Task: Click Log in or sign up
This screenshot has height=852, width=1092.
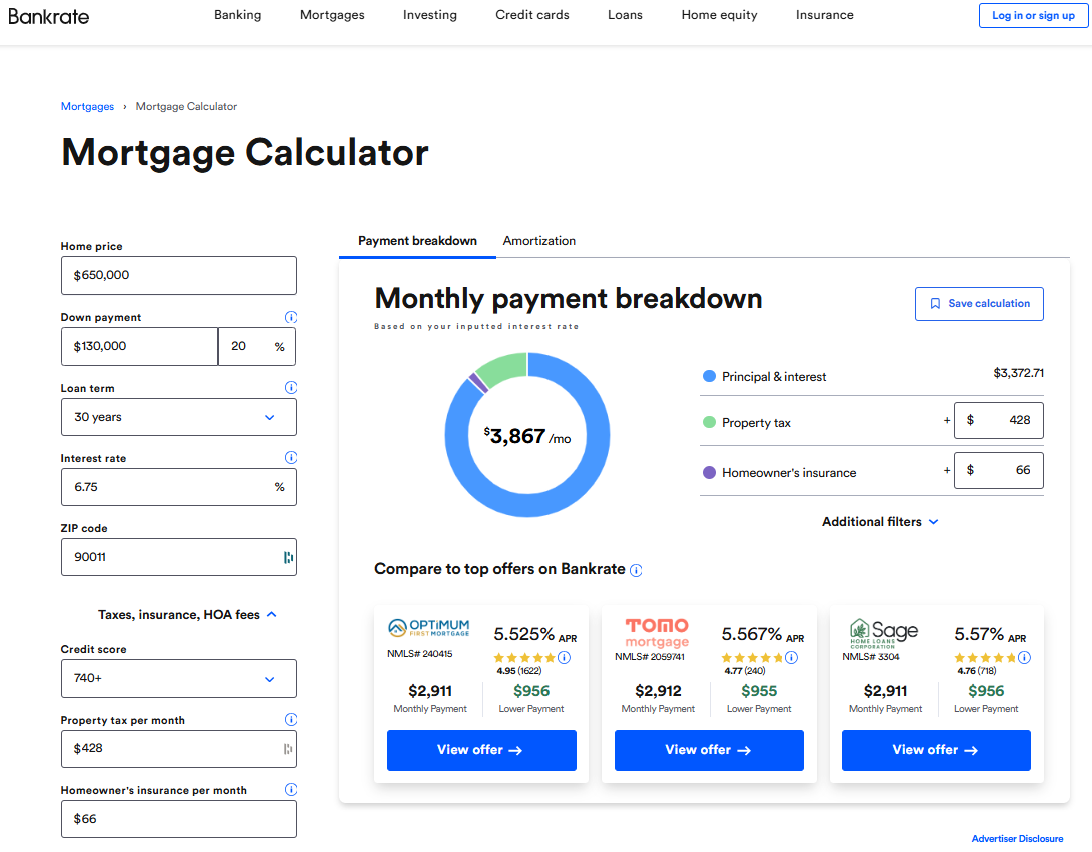Action: click(1034, 15)
